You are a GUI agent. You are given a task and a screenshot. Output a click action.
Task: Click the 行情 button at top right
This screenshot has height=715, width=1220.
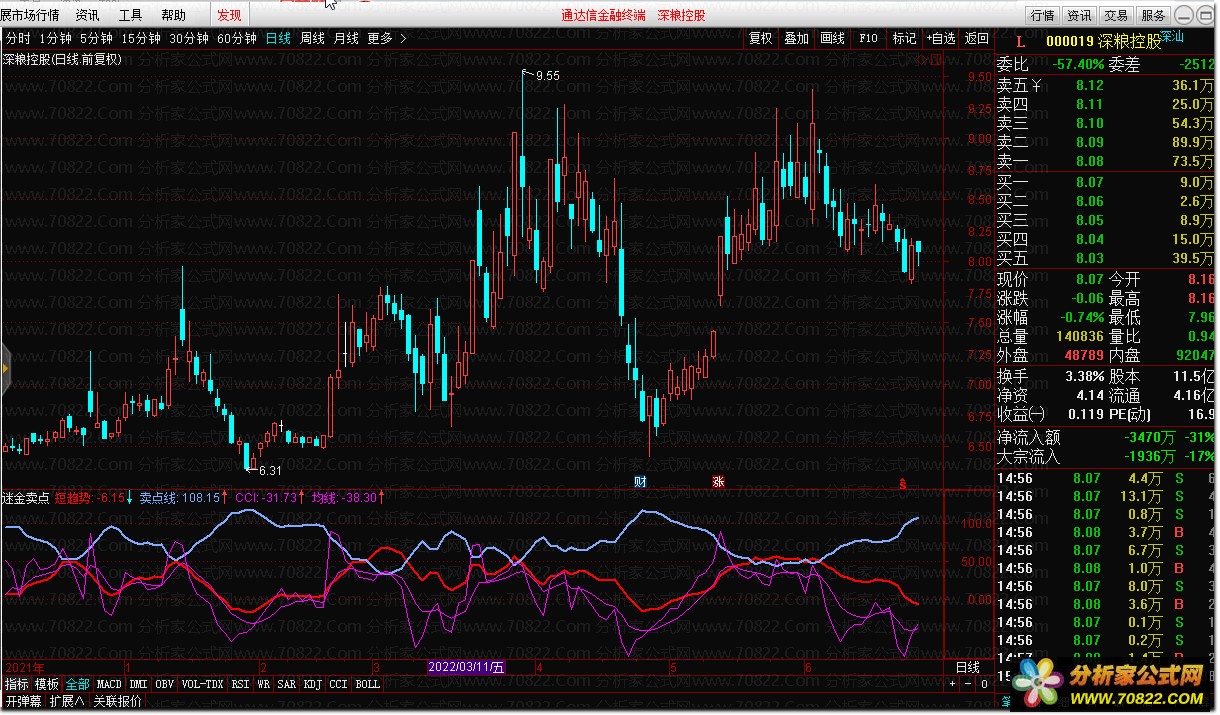click(x=1042, y=15)
